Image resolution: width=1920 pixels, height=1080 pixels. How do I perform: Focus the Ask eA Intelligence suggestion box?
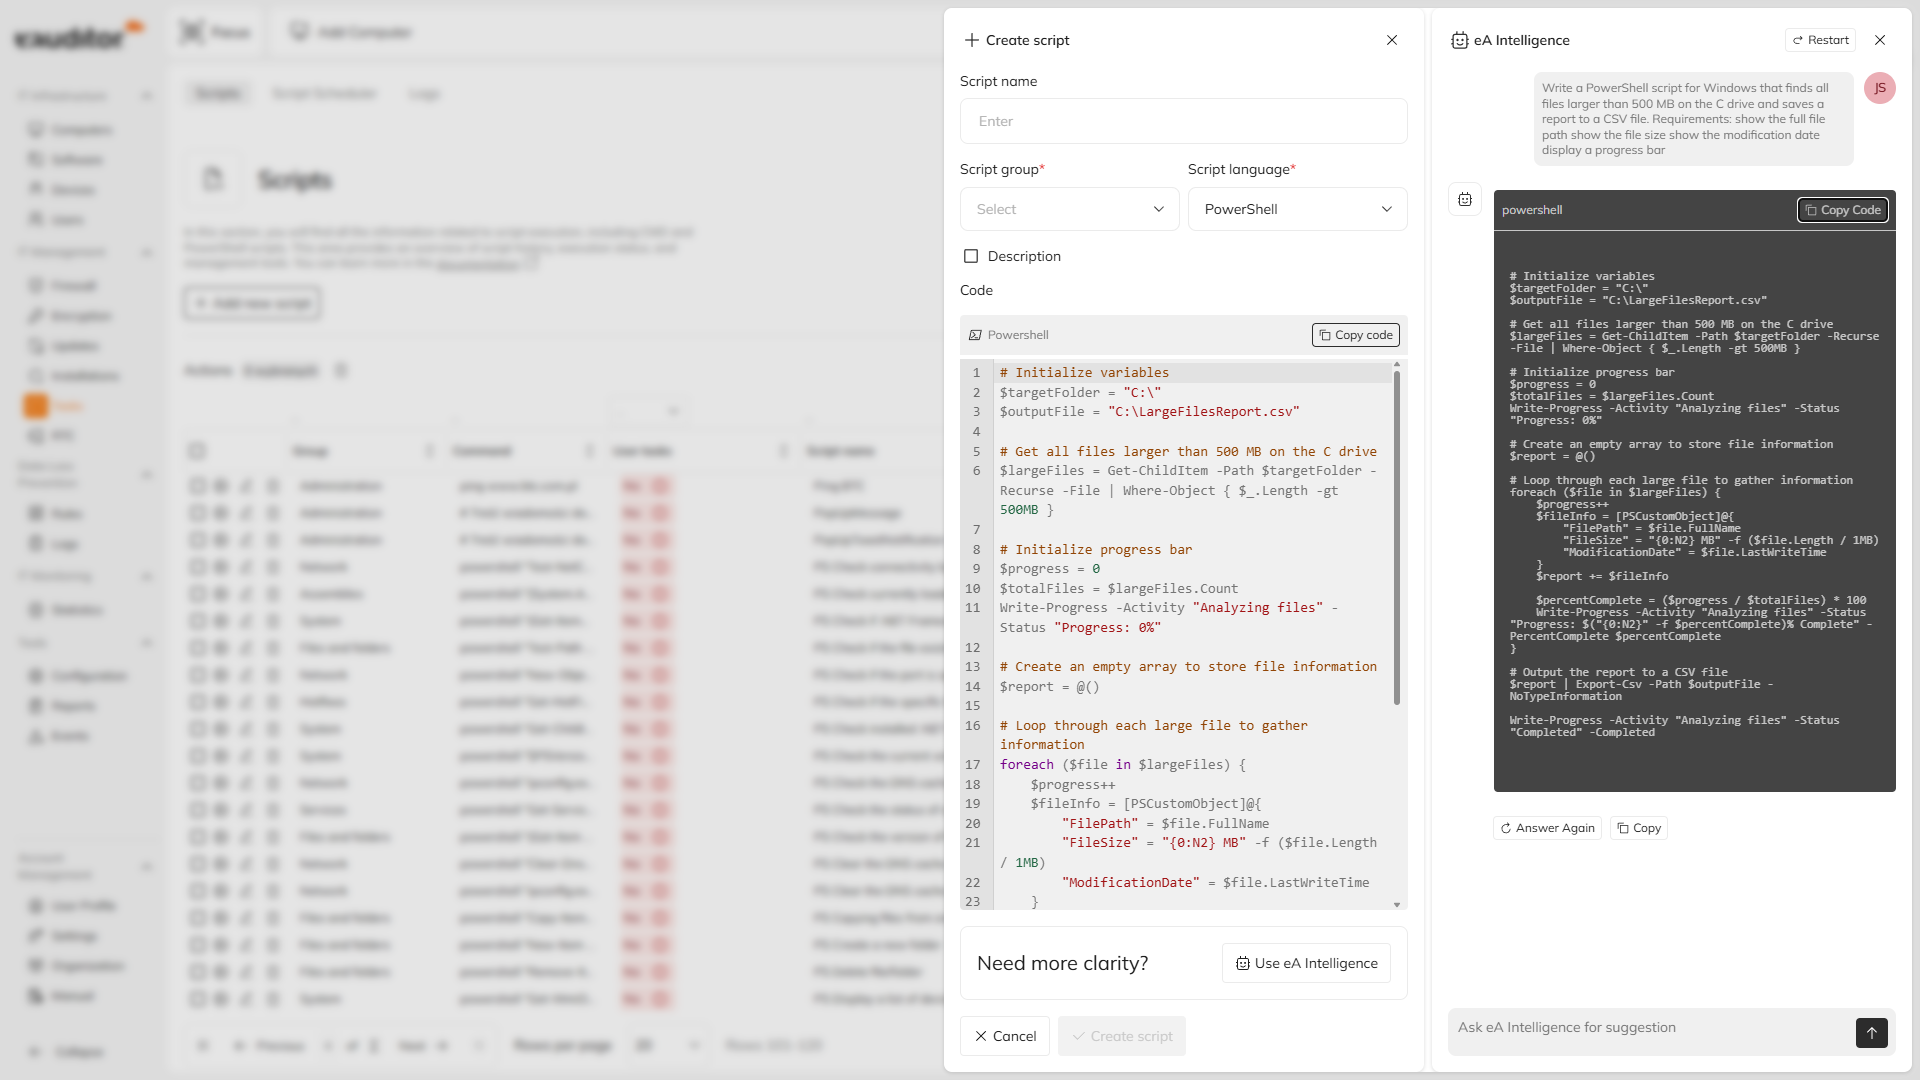click(x=1650, y=1027)
